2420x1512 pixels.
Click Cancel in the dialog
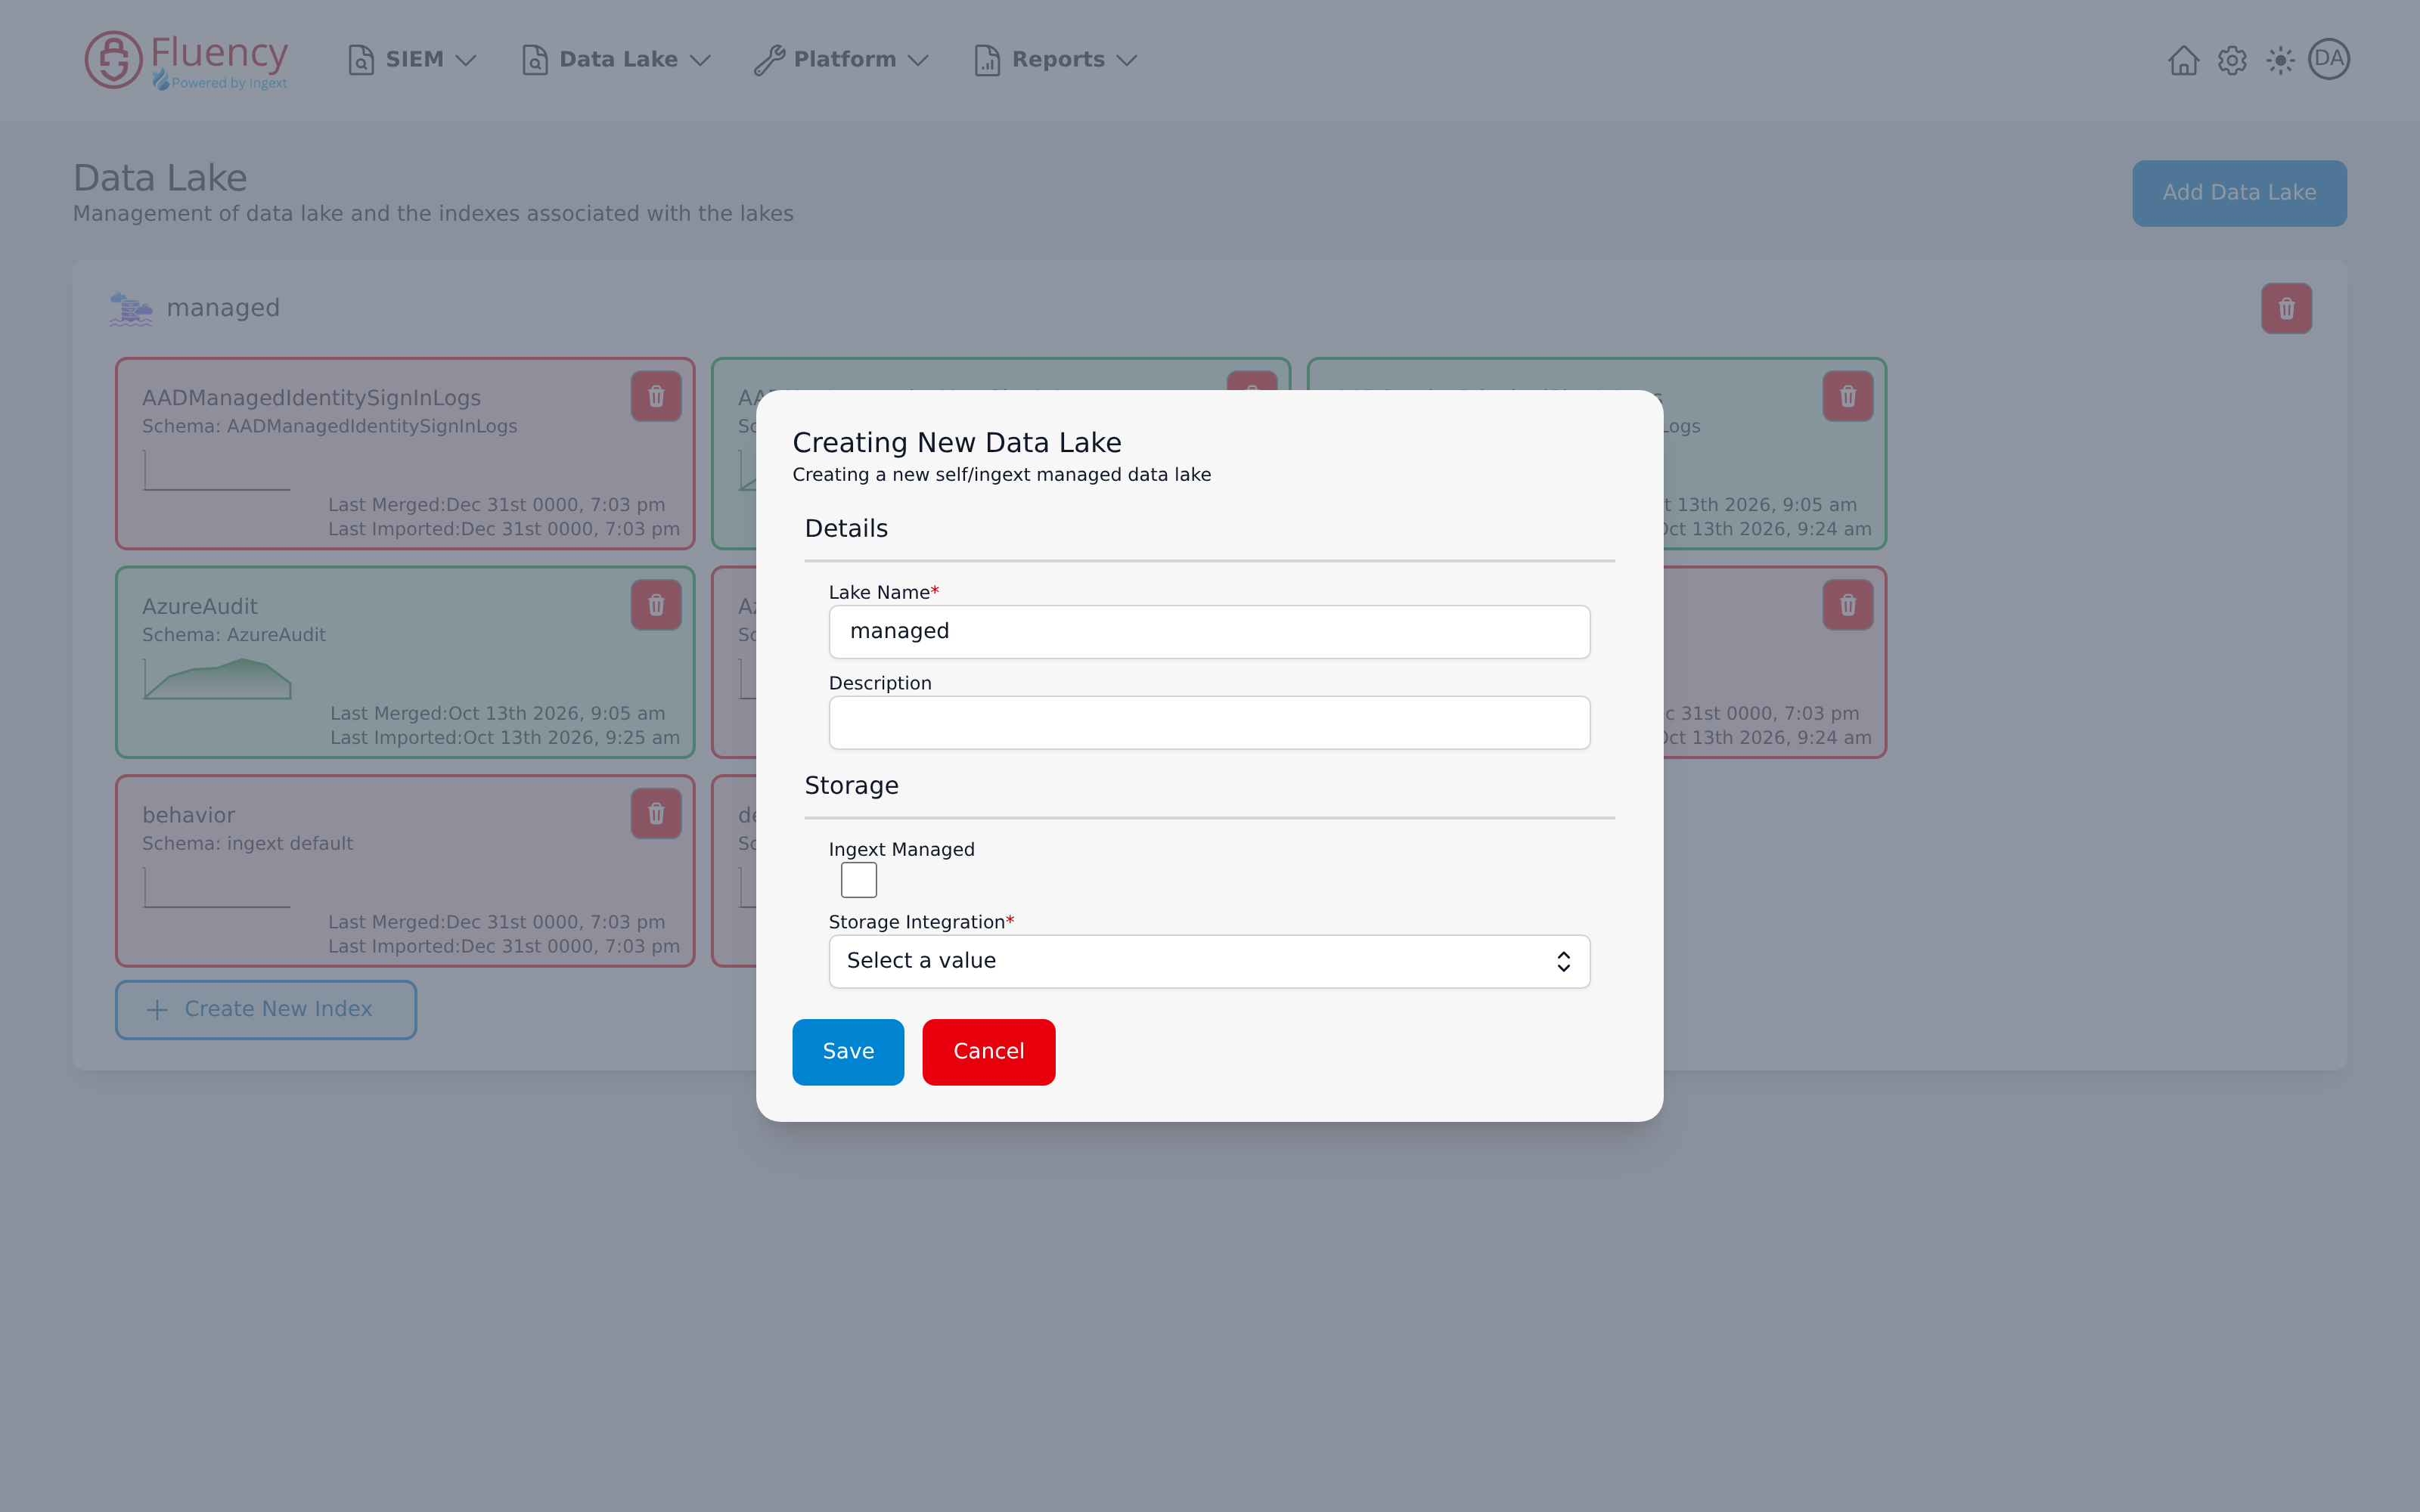tap(988, 1052)
